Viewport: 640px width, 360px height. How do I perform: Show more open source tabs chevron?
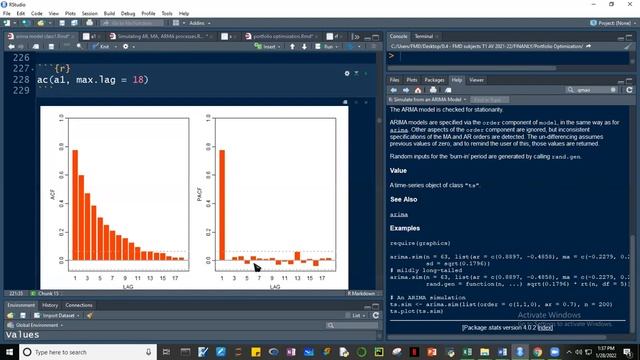[356, 37]
